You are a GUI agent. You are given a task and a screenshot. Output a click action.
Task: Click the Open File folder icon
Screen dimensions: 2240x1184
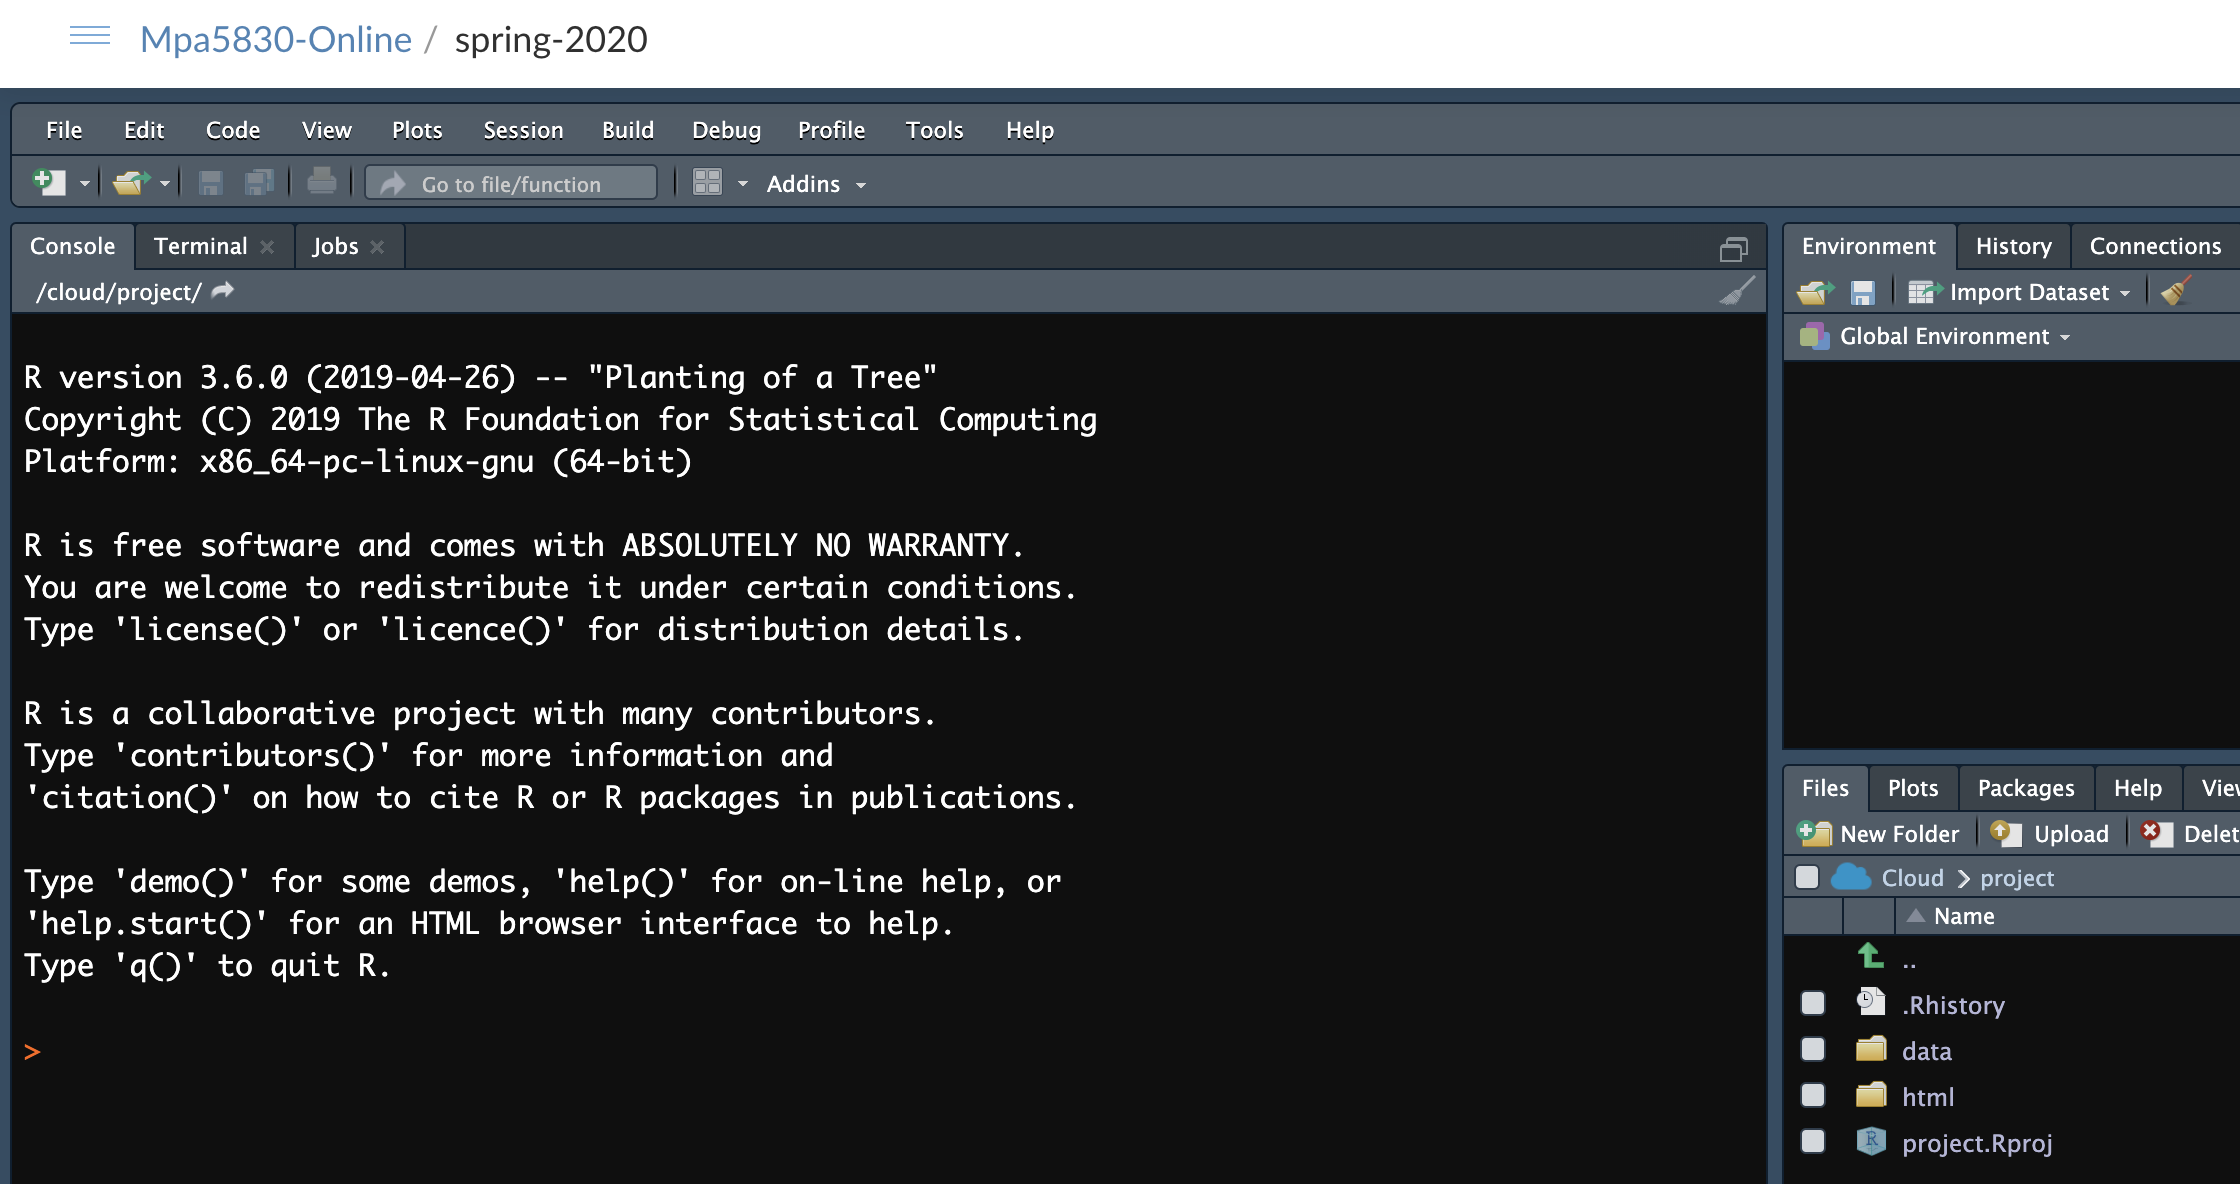(x=130, y=183)
